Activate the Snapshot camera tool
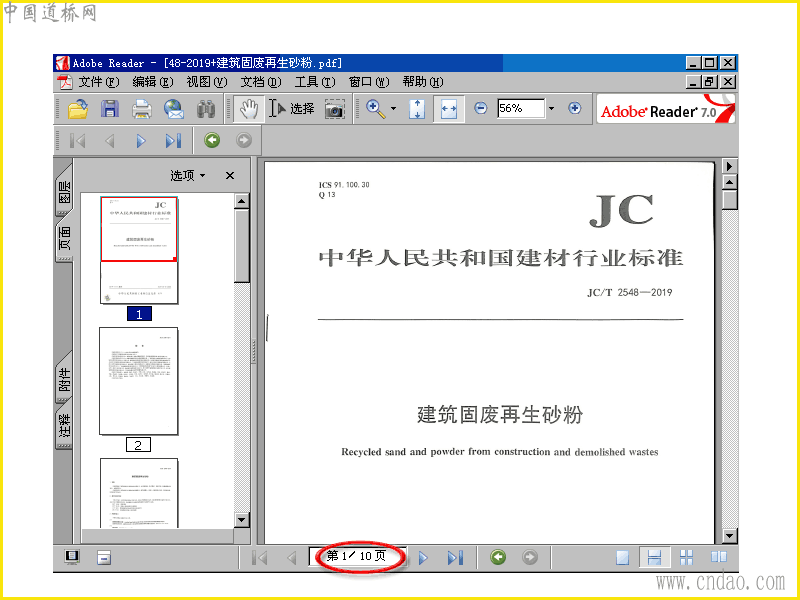The image size is (800, 600). click(334, 109)
